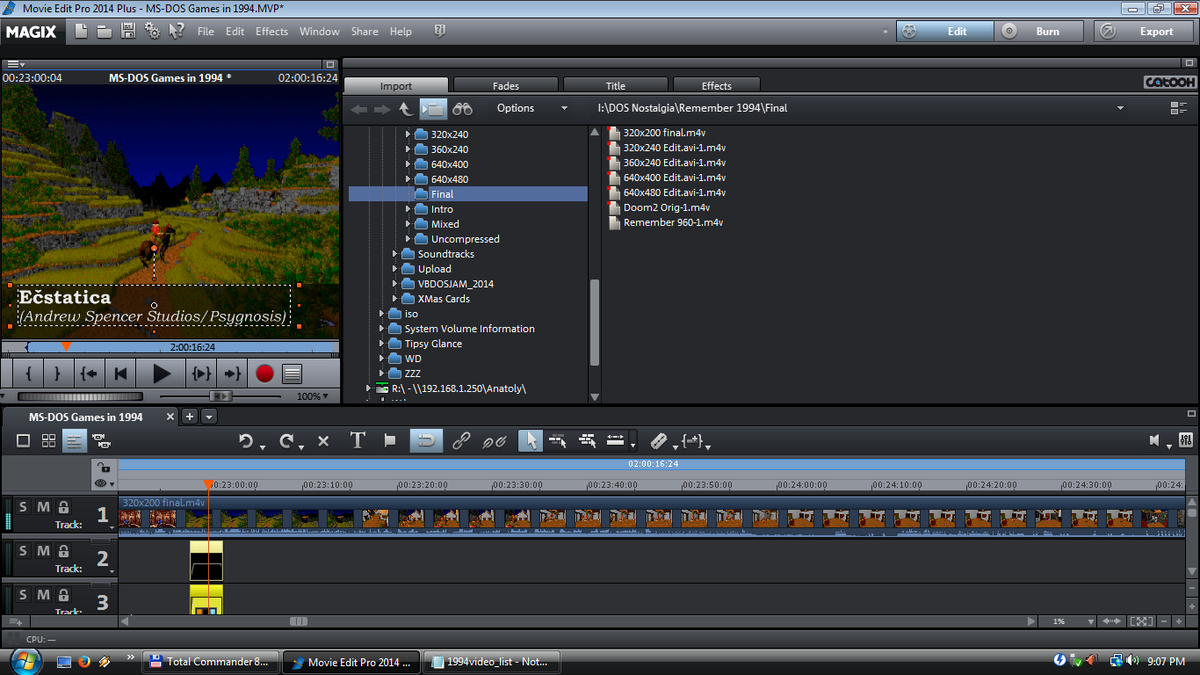Mute track 3
Image resolution: width=1200 pixels, height=675 pixels.
click(43, 595)
